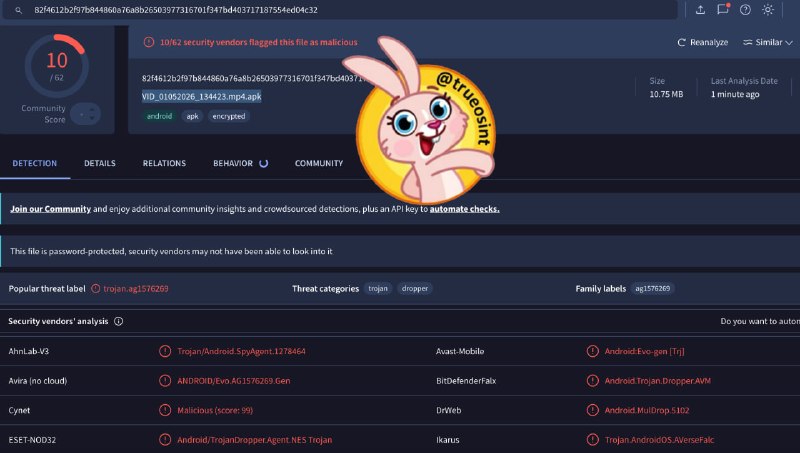
Task: Select the encrypted tag
Action: click(x=229, y=116)
